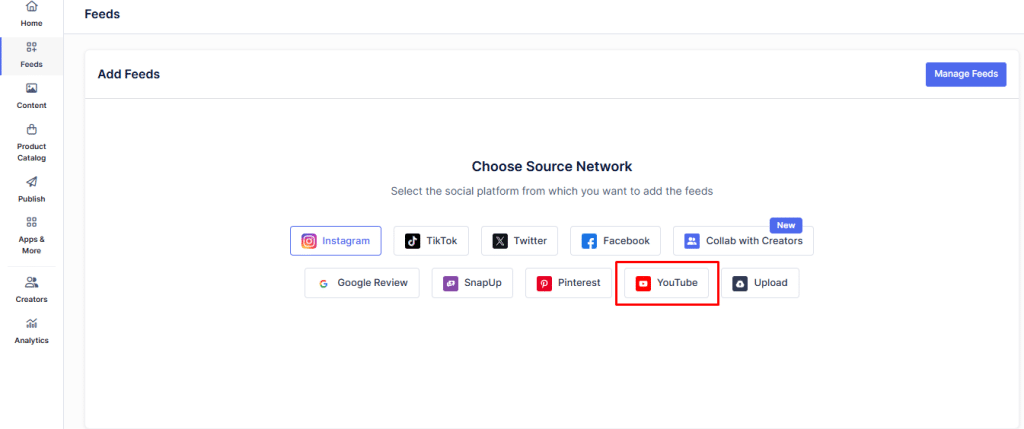The image size is (1024, 429).
Task: Choose TikTok as source network
Action: [431, 241]
